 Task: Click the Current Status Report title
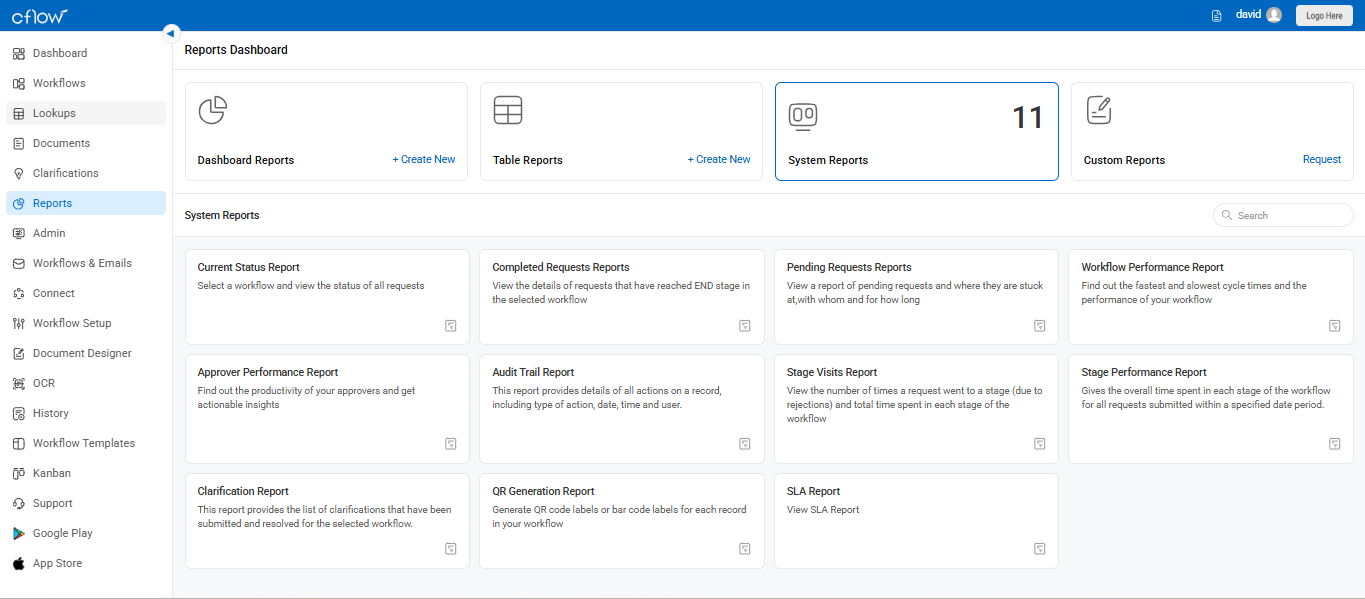pyautogui.click(x=249, y=267)
